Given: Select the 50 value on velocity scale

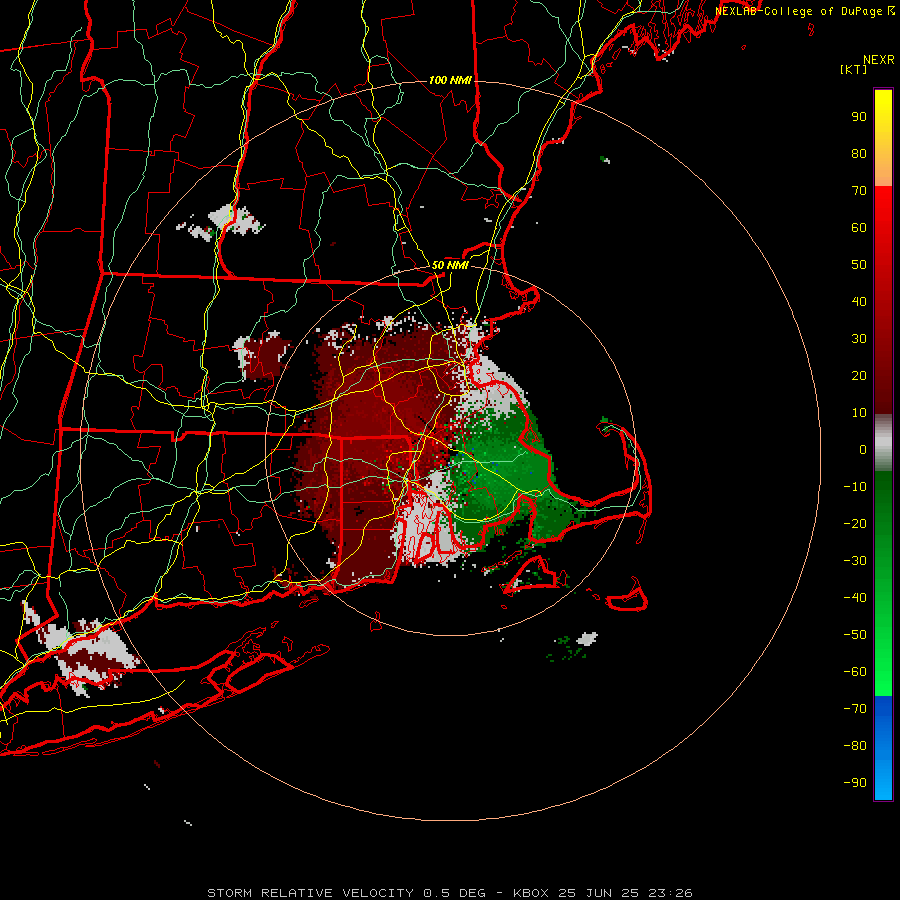Looking at the screenshot, I should (859, 265).
